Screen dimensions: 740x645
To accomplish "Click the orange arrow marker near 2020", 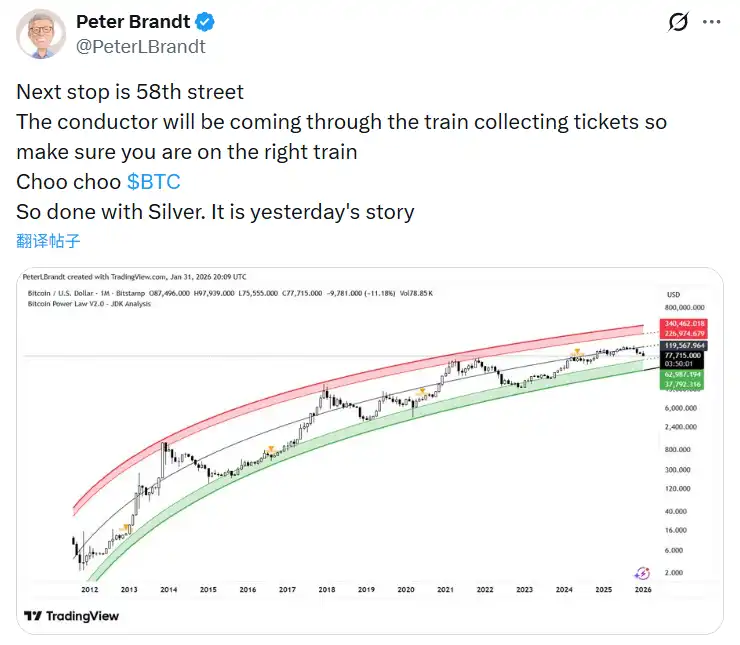I will [422, 391].
